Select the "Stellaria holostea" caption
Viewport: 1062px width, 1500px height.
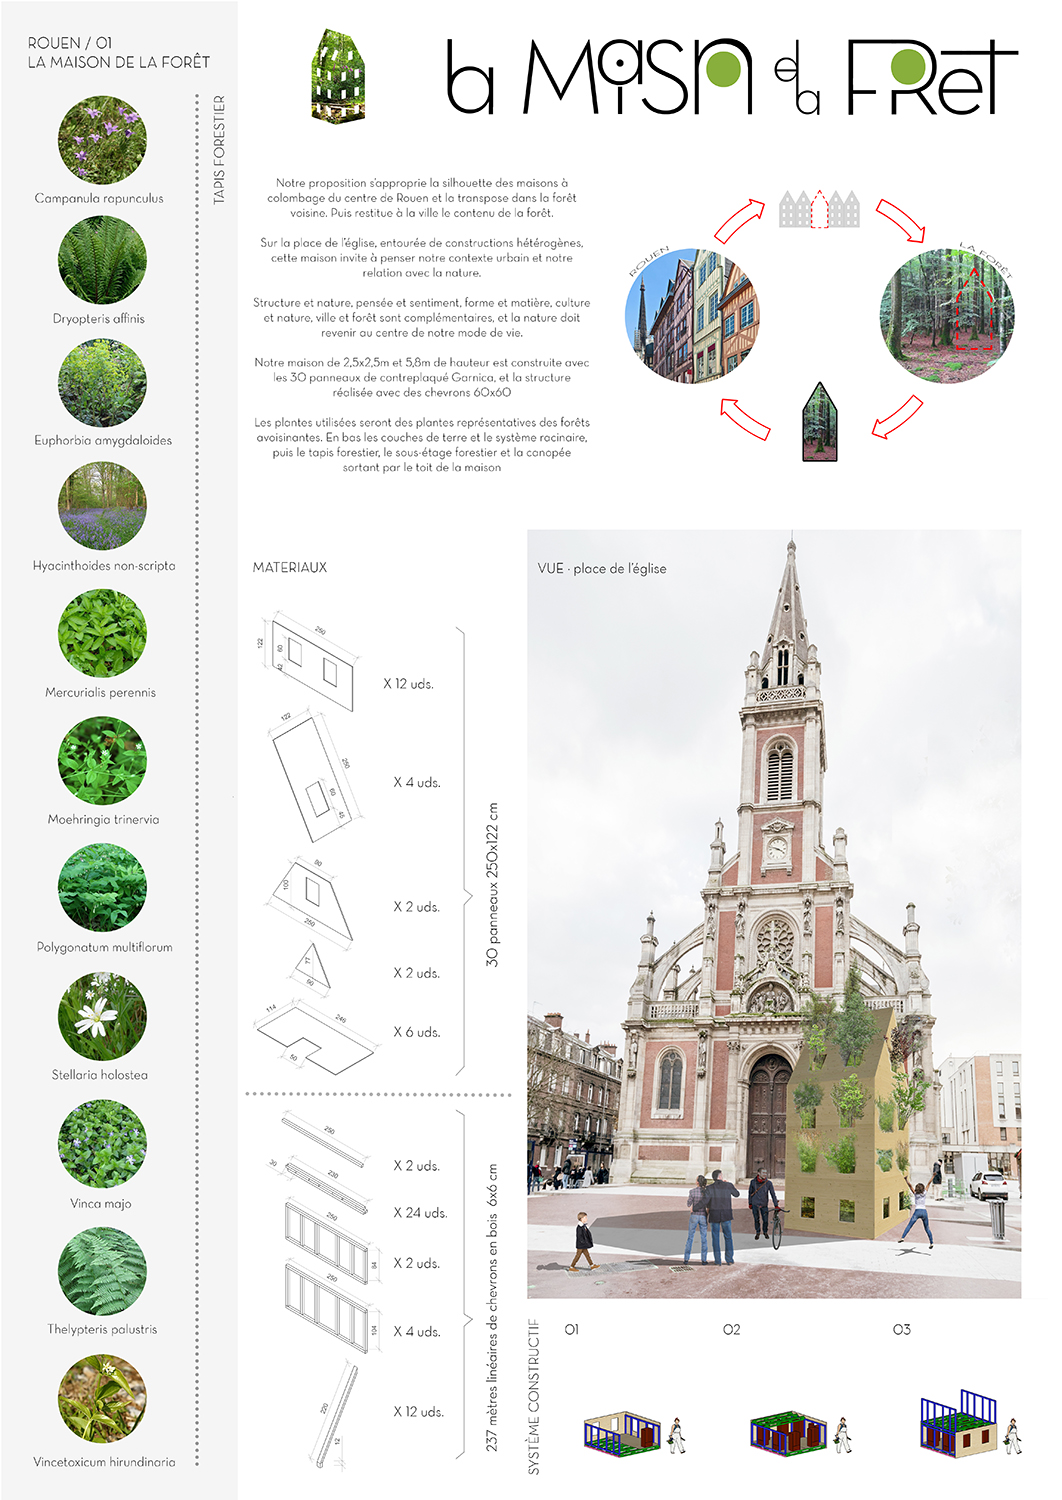[100, 1075]
